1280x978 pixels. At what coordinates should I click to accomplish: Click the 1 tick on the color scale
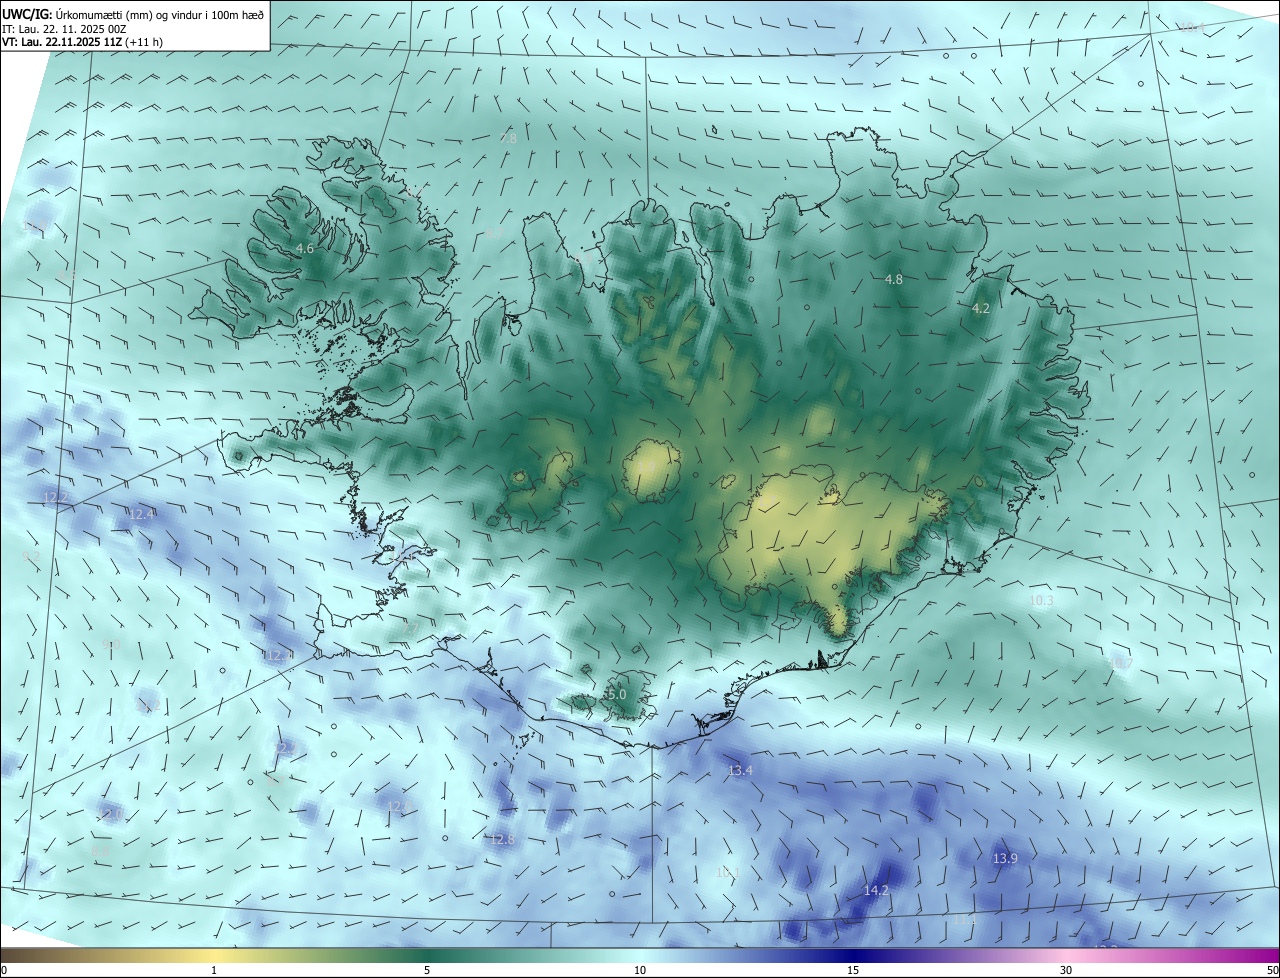point(214,971)
